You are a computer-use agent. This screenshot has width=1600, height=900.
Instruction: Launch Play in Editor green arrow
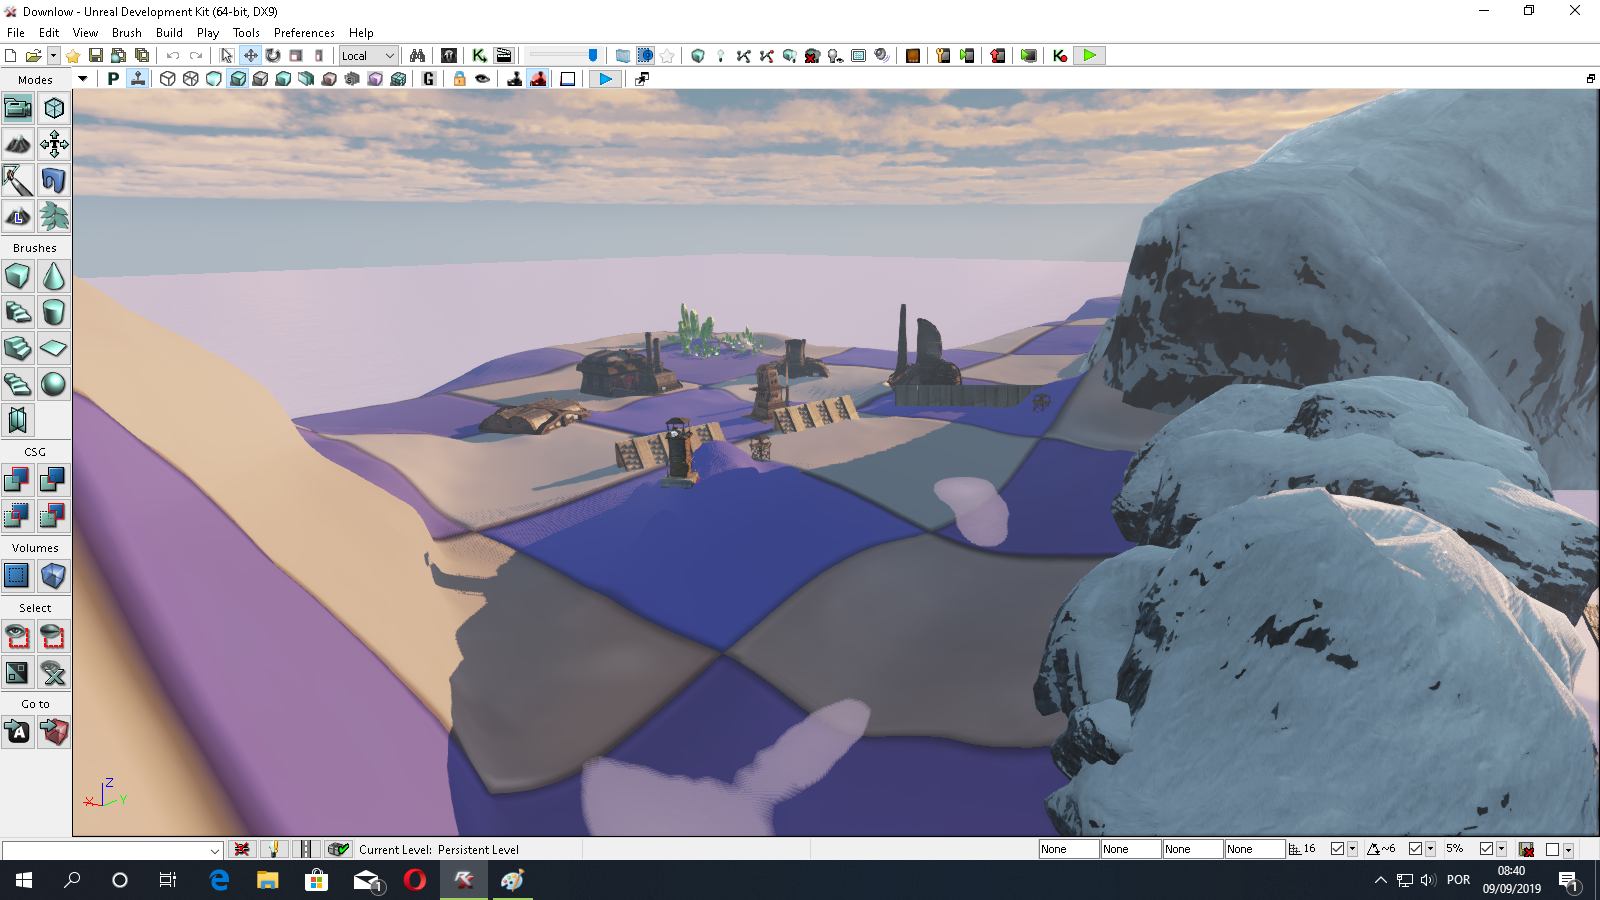[1089, 56]
